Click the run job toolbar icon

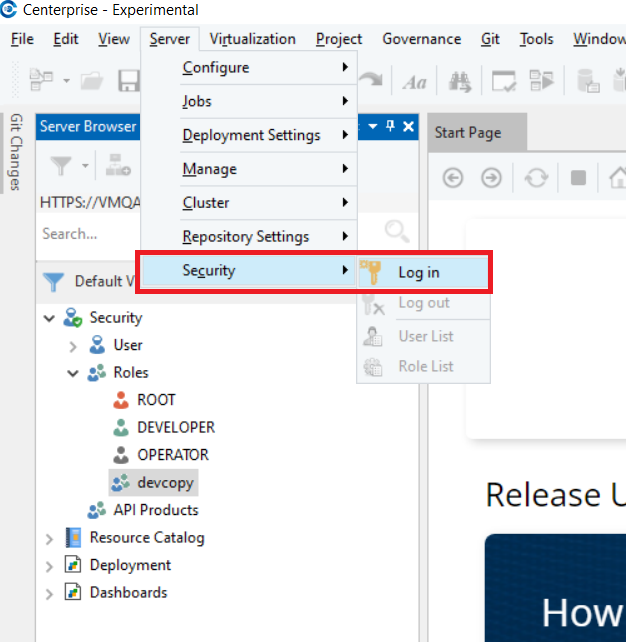tap(541, 80)
